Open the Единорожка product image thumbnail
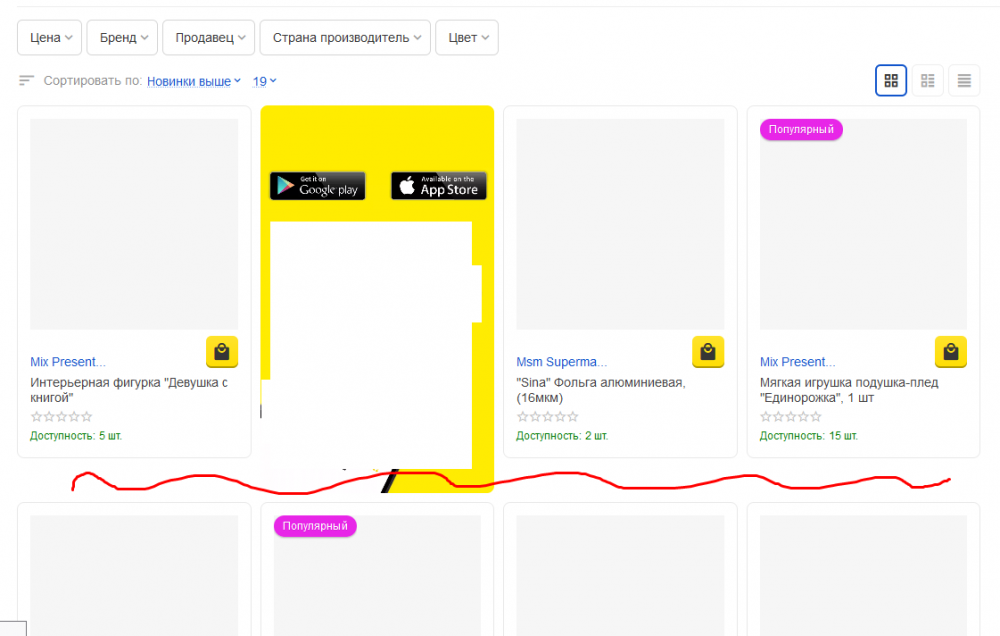Viewport: 1000px width, 636px height. click(x=863, y=225)
